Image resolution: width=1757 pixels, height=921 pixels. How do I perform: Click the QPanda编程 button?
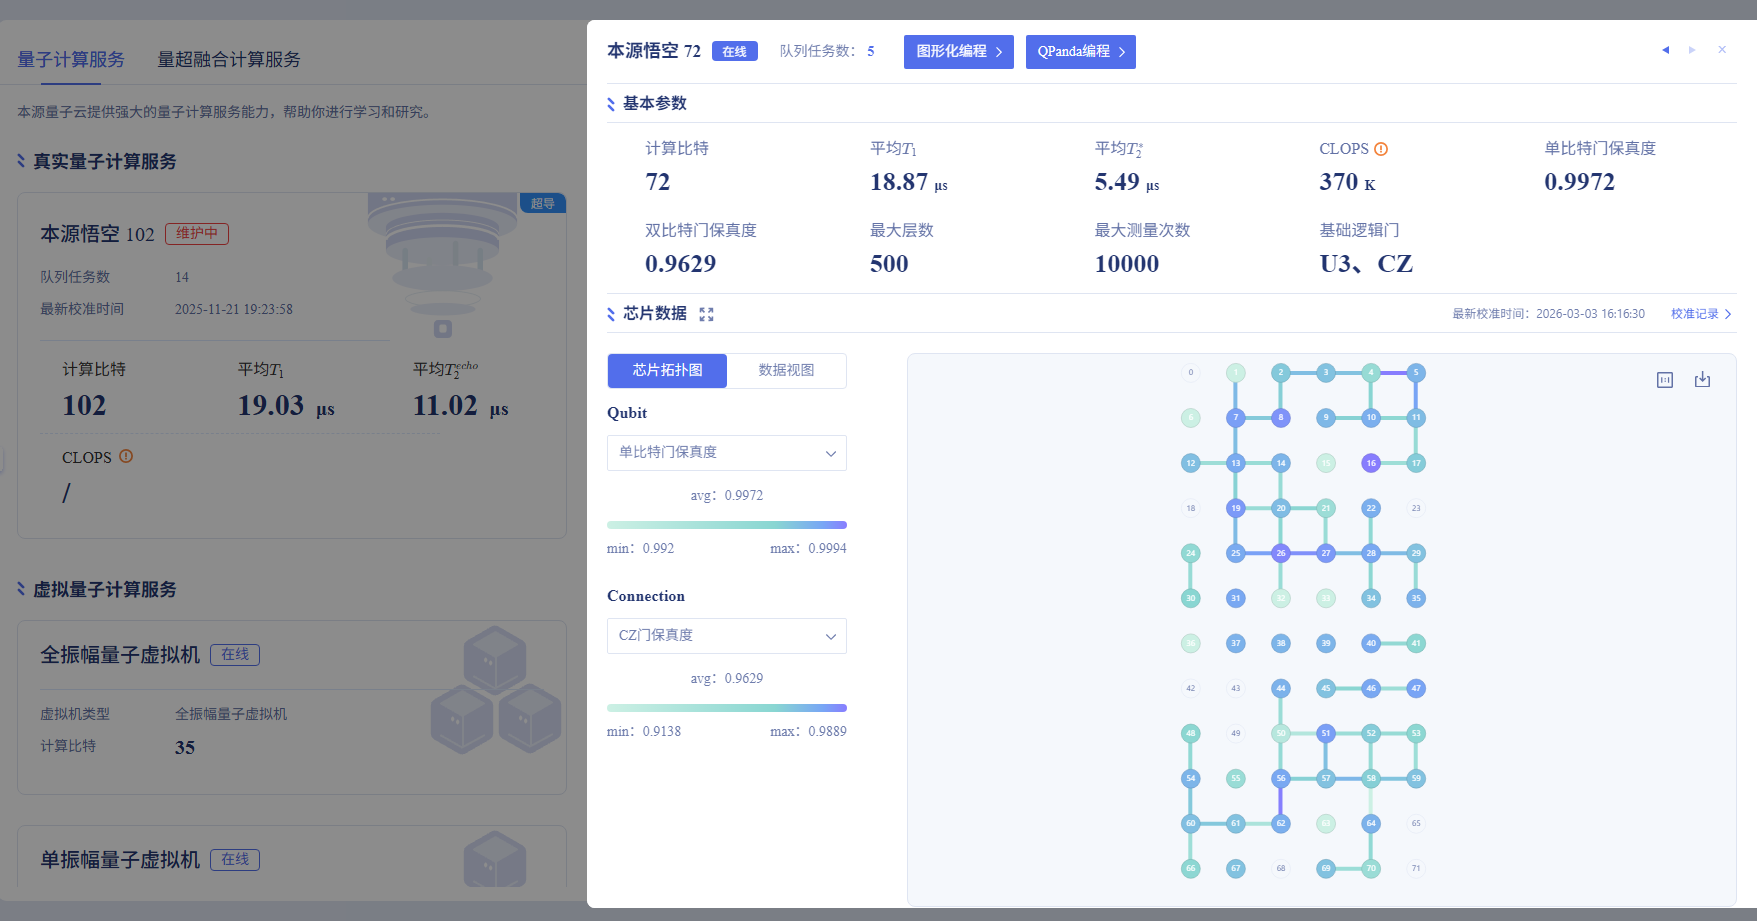(1080, 52)
